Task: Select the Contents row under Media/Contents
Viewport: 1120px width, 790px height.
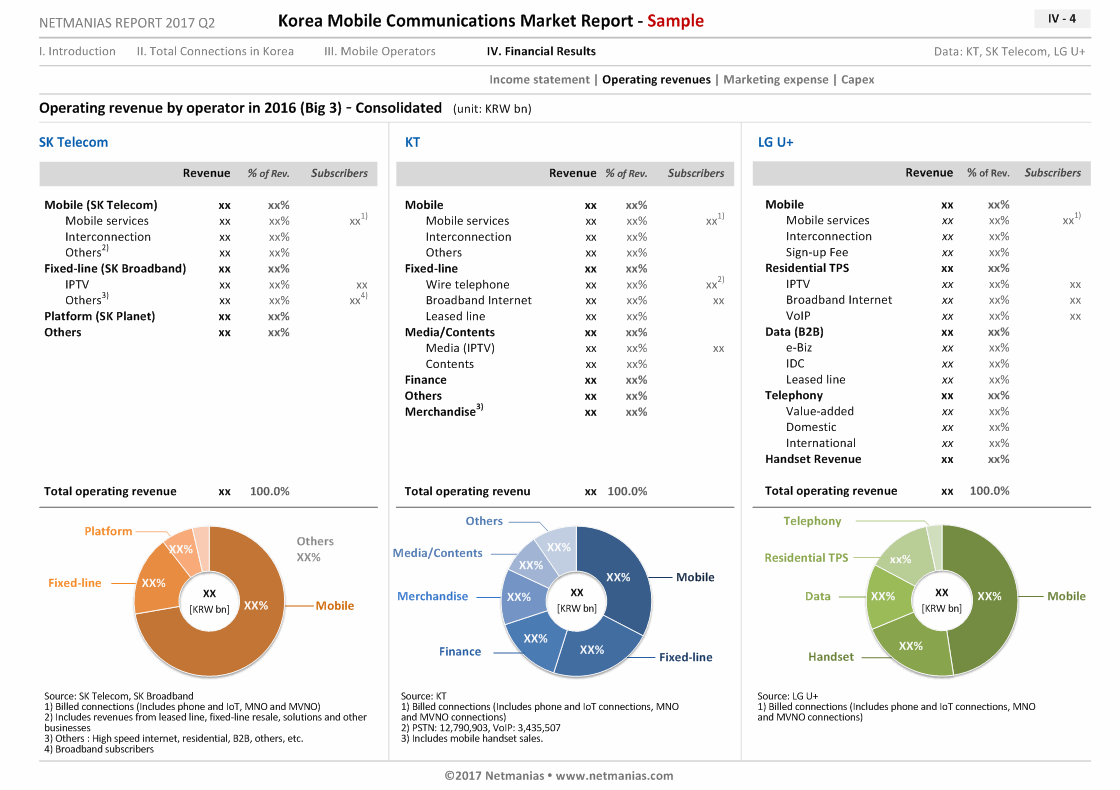Action: pos(449,364)
